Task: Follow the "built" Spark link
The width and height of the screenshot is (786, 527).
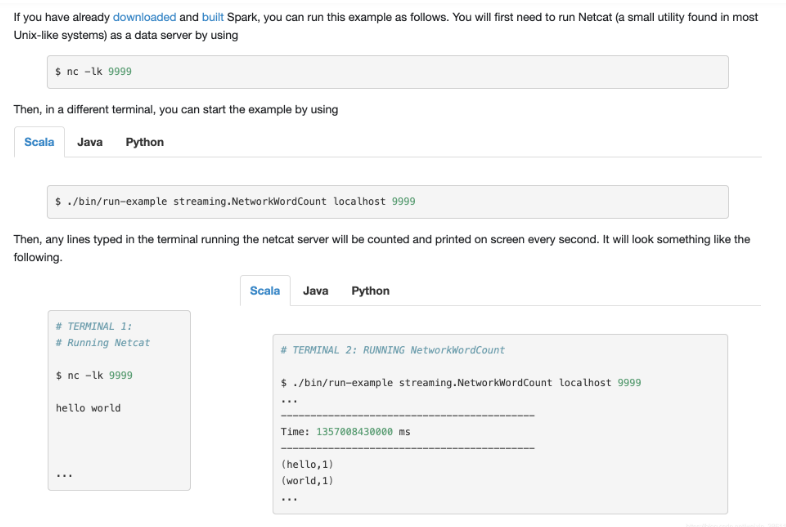Action: (x=213, y=17)
